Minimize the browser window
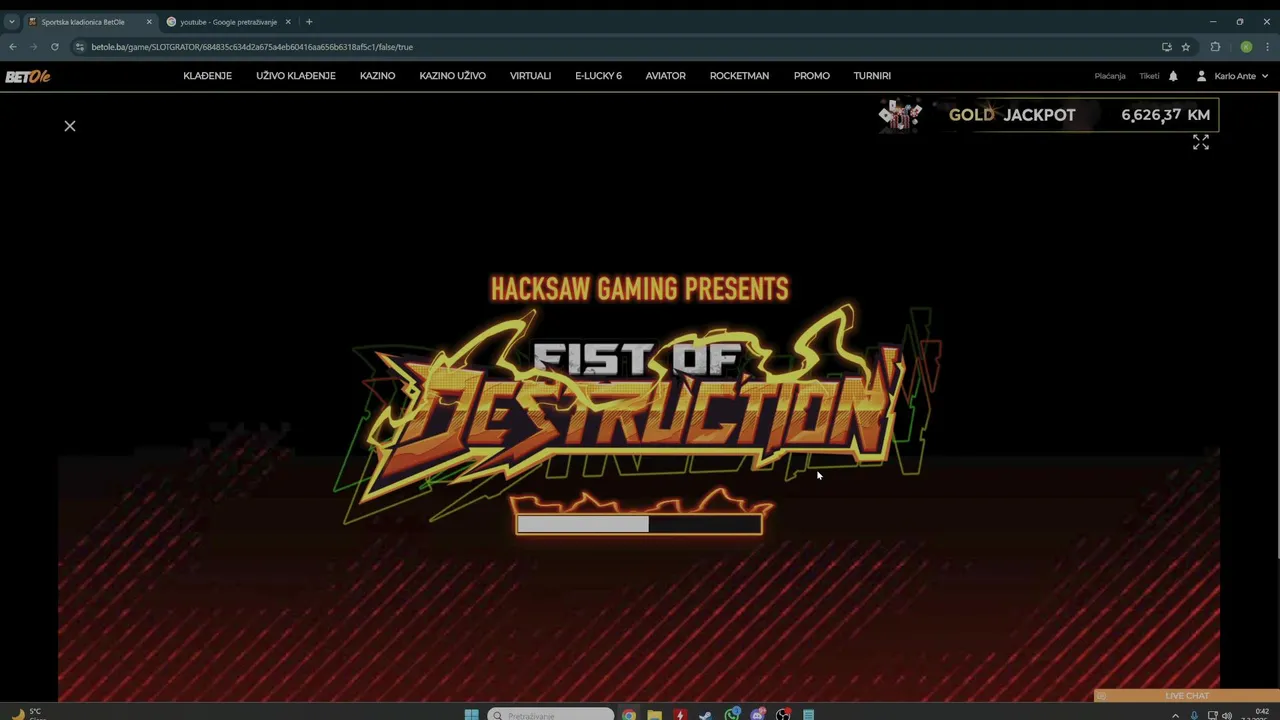 [1213, 22]
